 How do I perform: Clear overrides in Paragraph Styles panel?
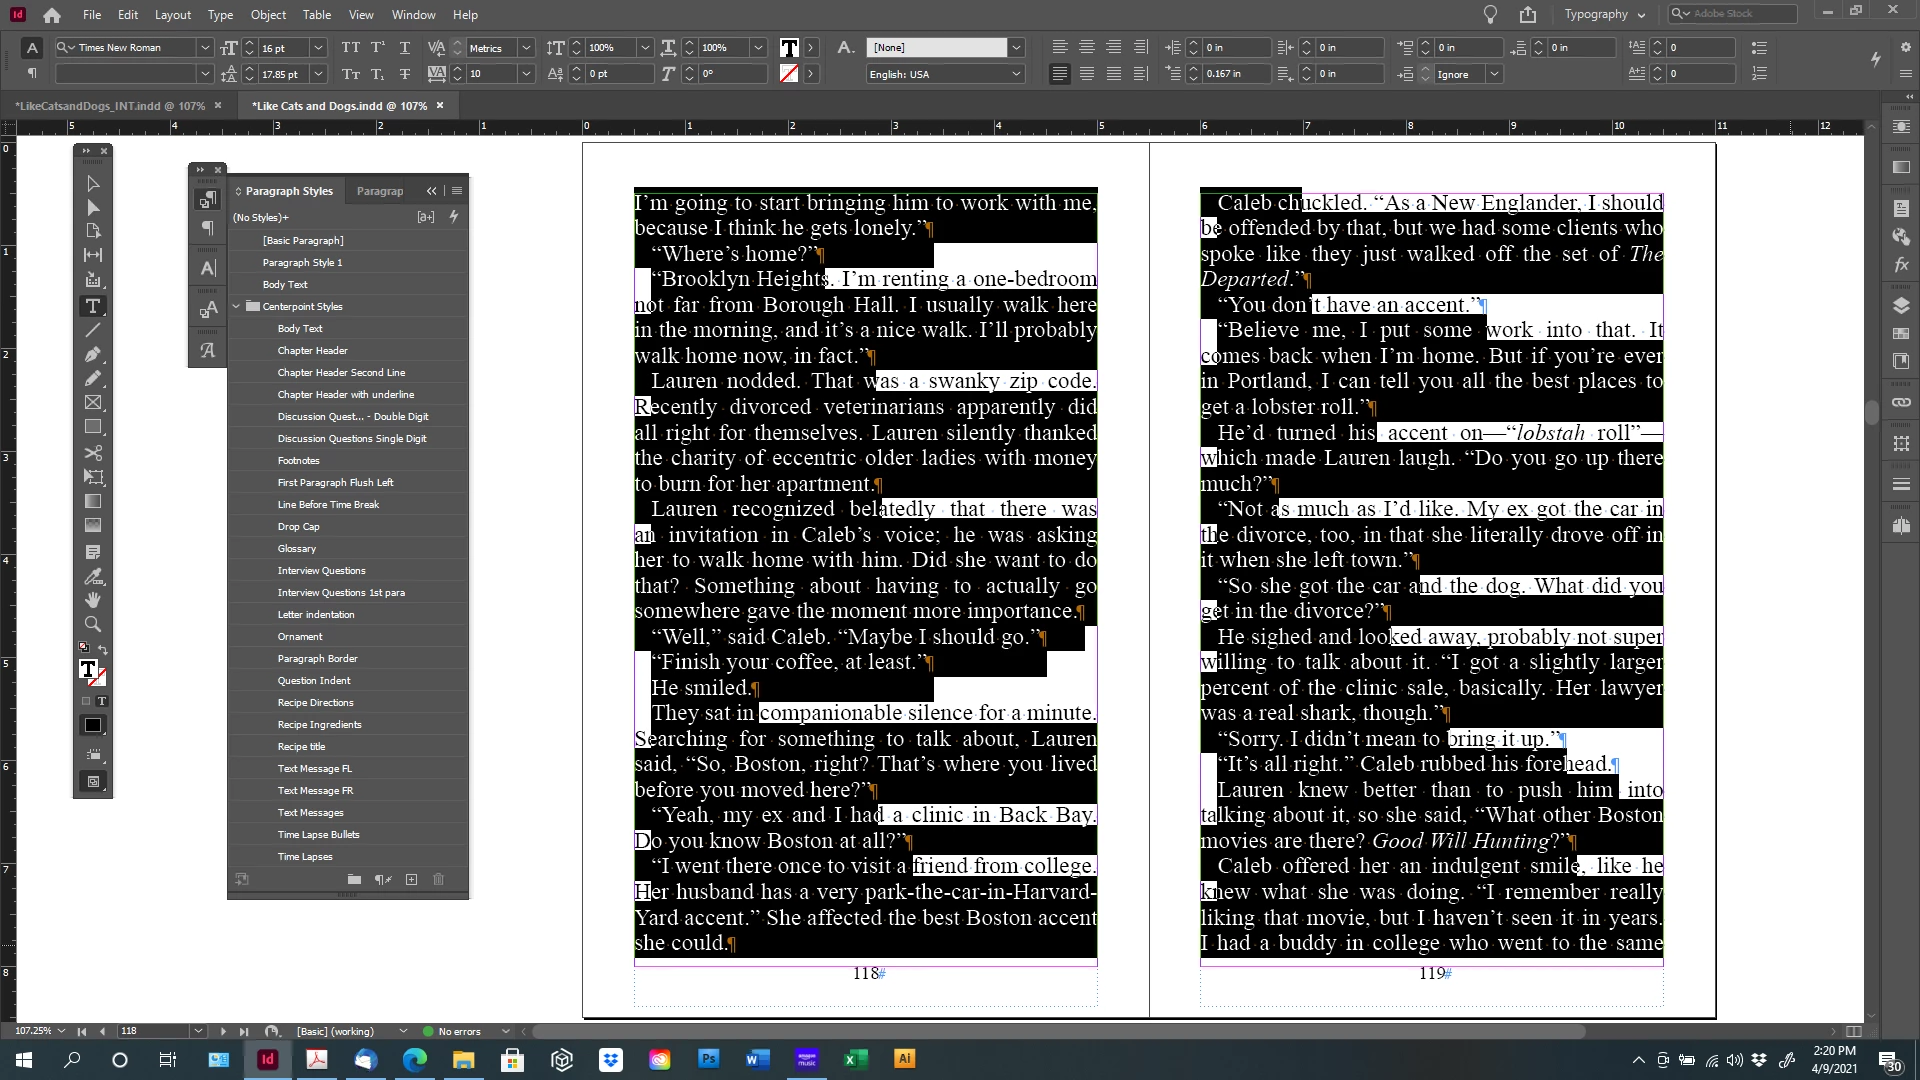coord(383,879)
